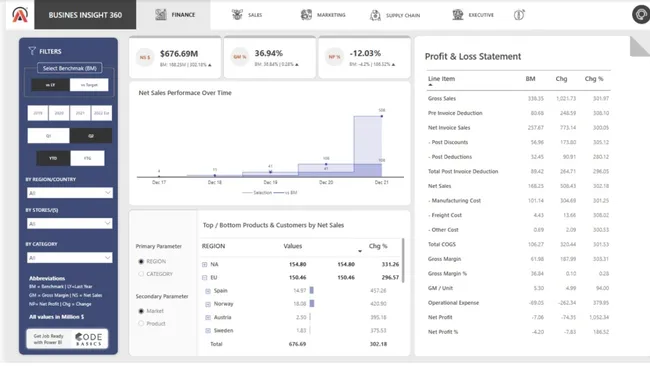Select the 2022 Est year button
Viewport: 650px width, 366px height.
(x=101, y=113)
